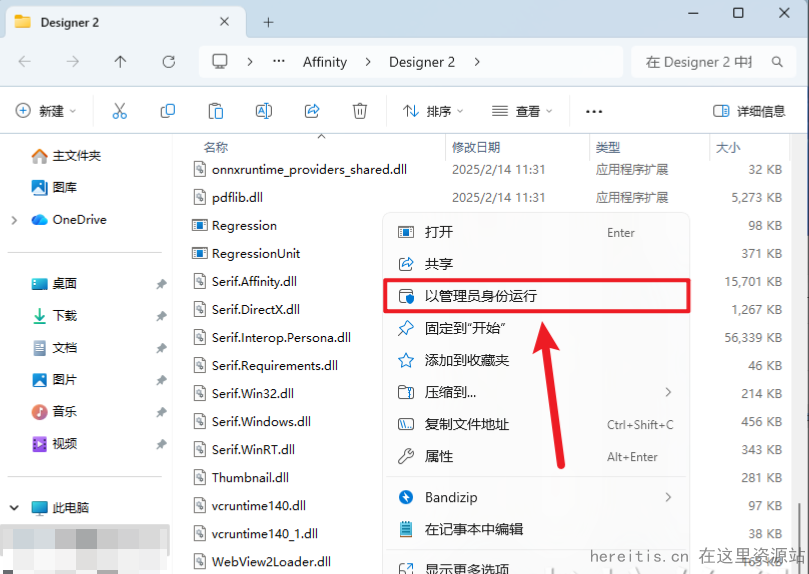Go back with the left arrow
The image size is (809, 574).
click(x=25, y=62)
